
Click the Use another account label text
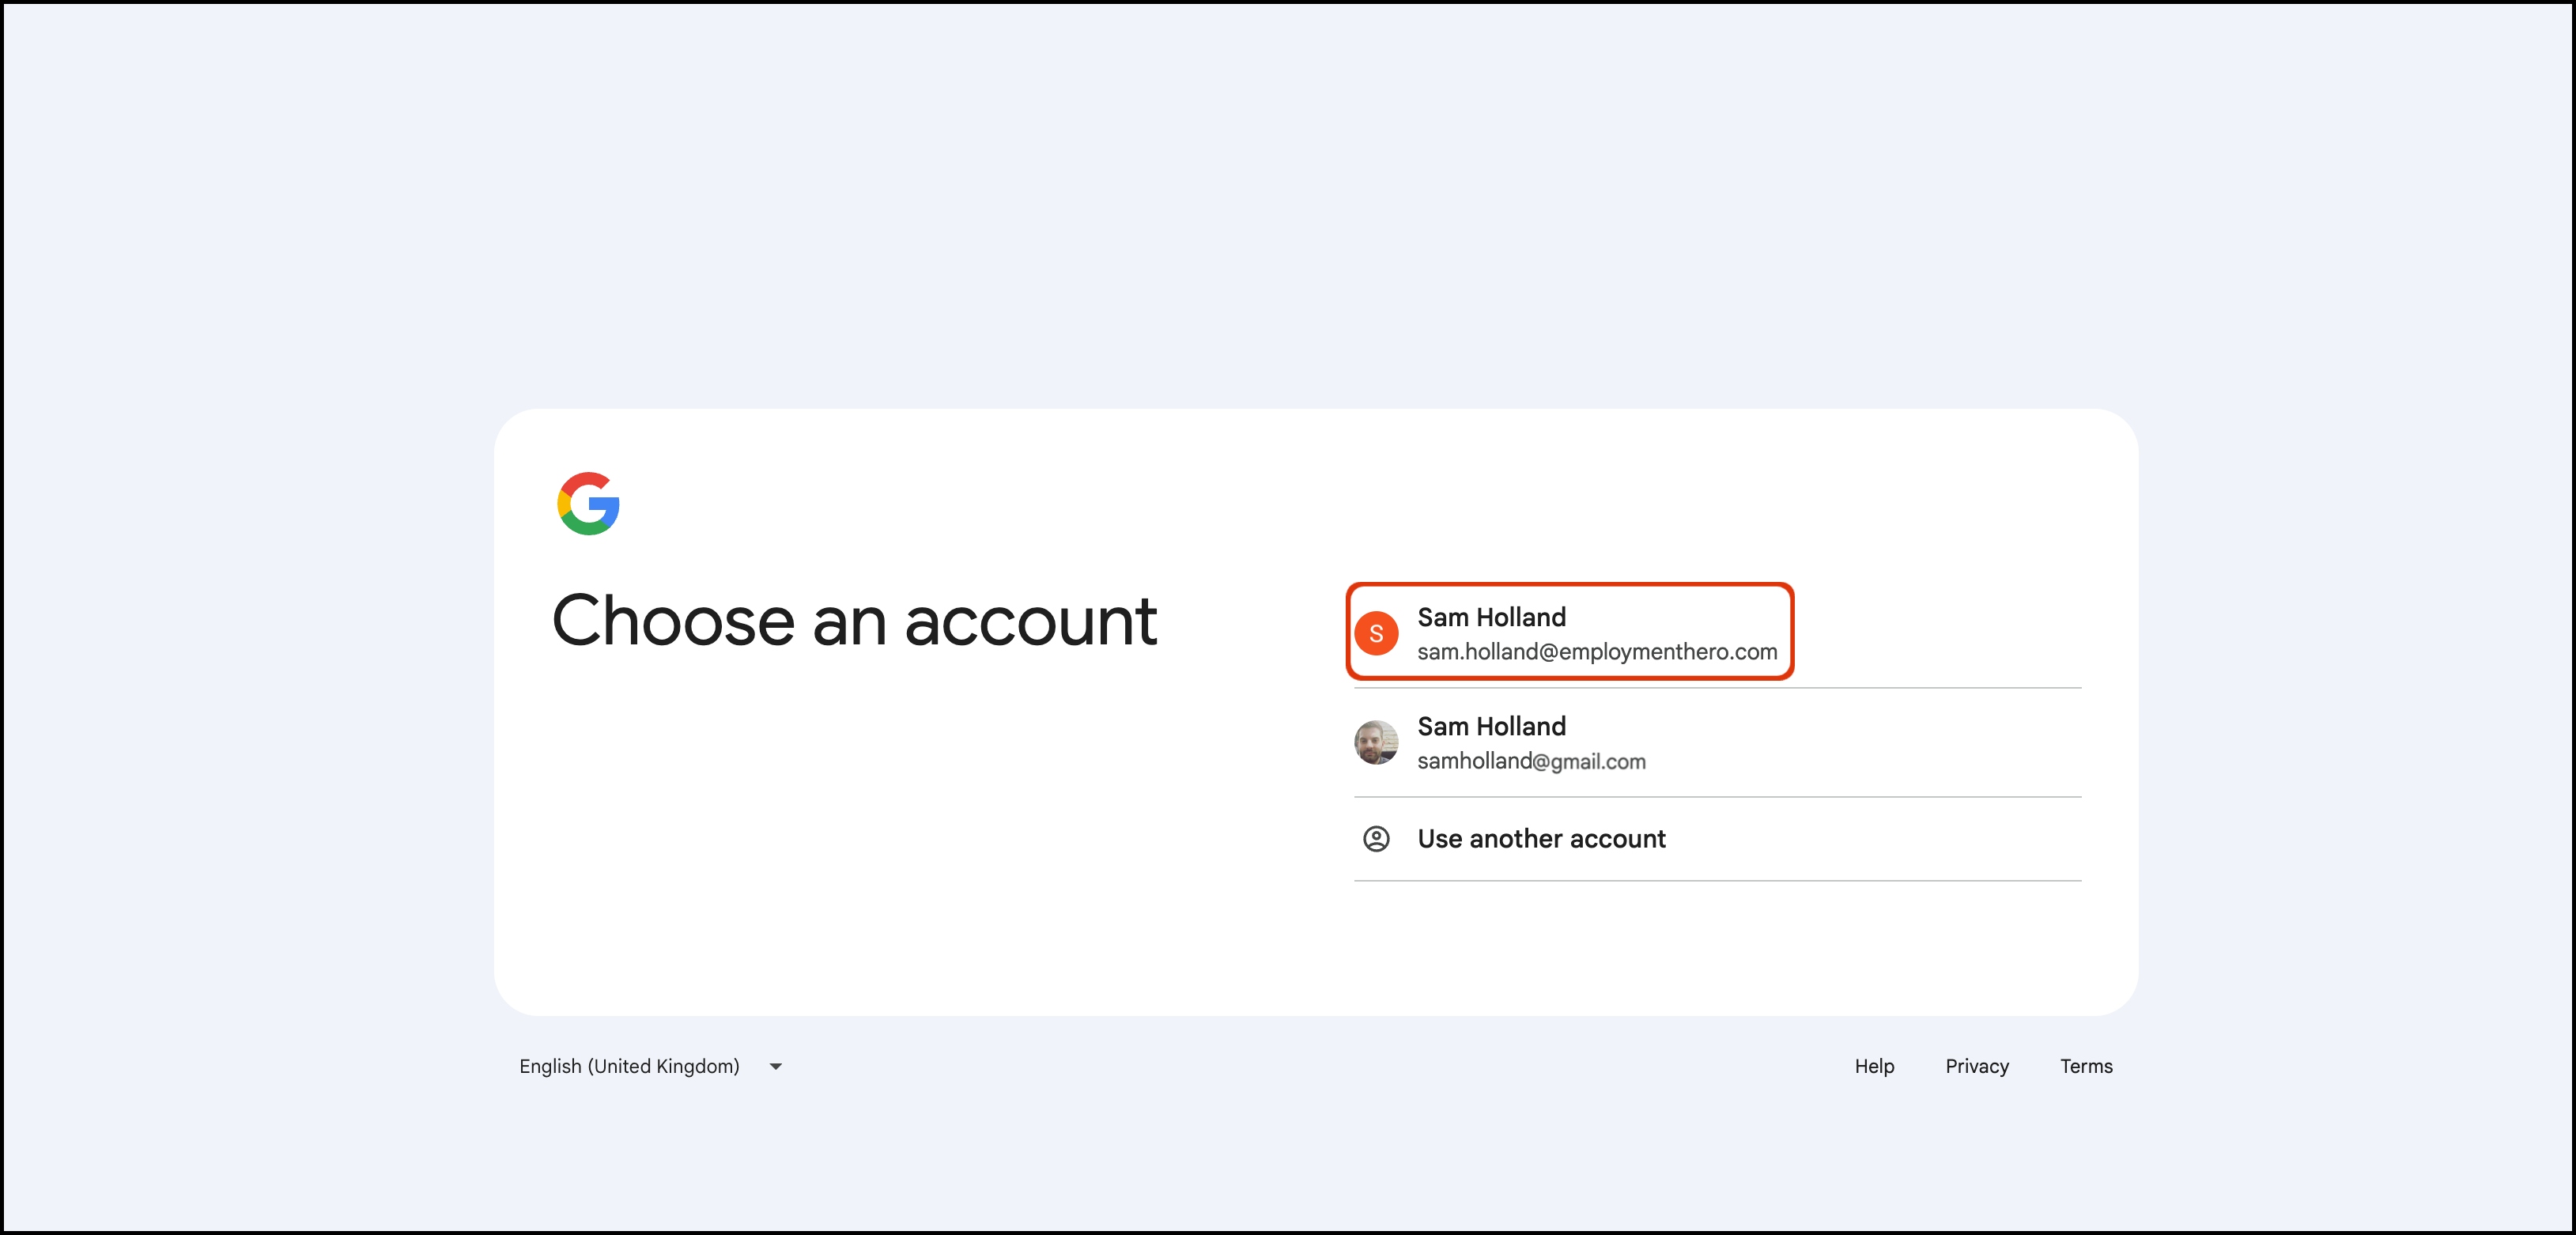1541,839
